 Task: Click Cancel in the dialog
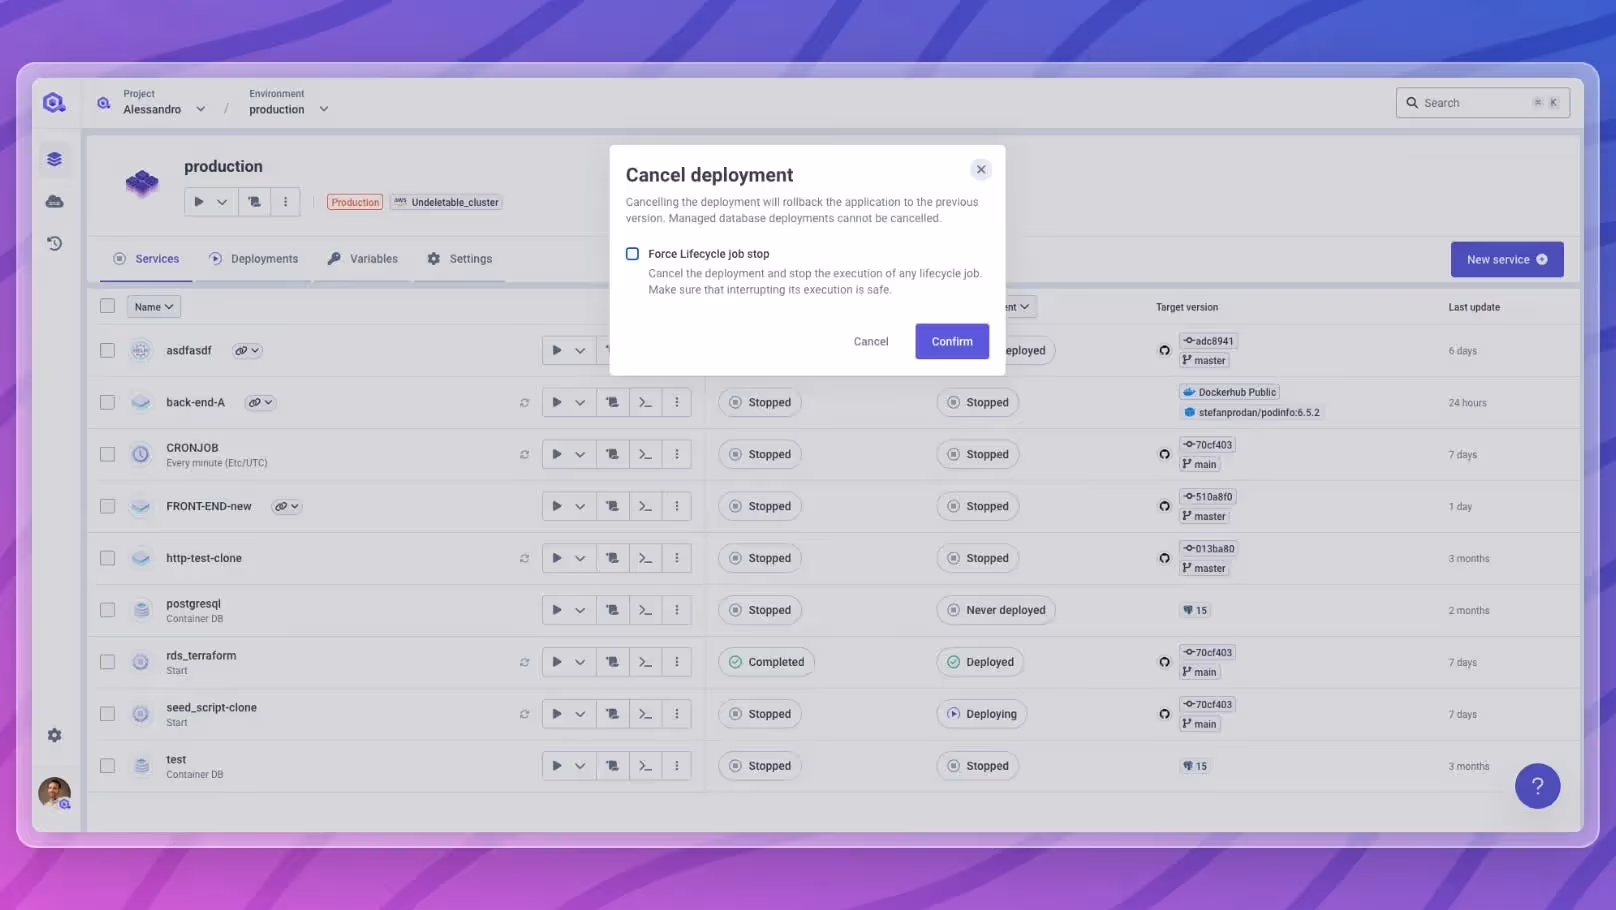pos(871,341)
